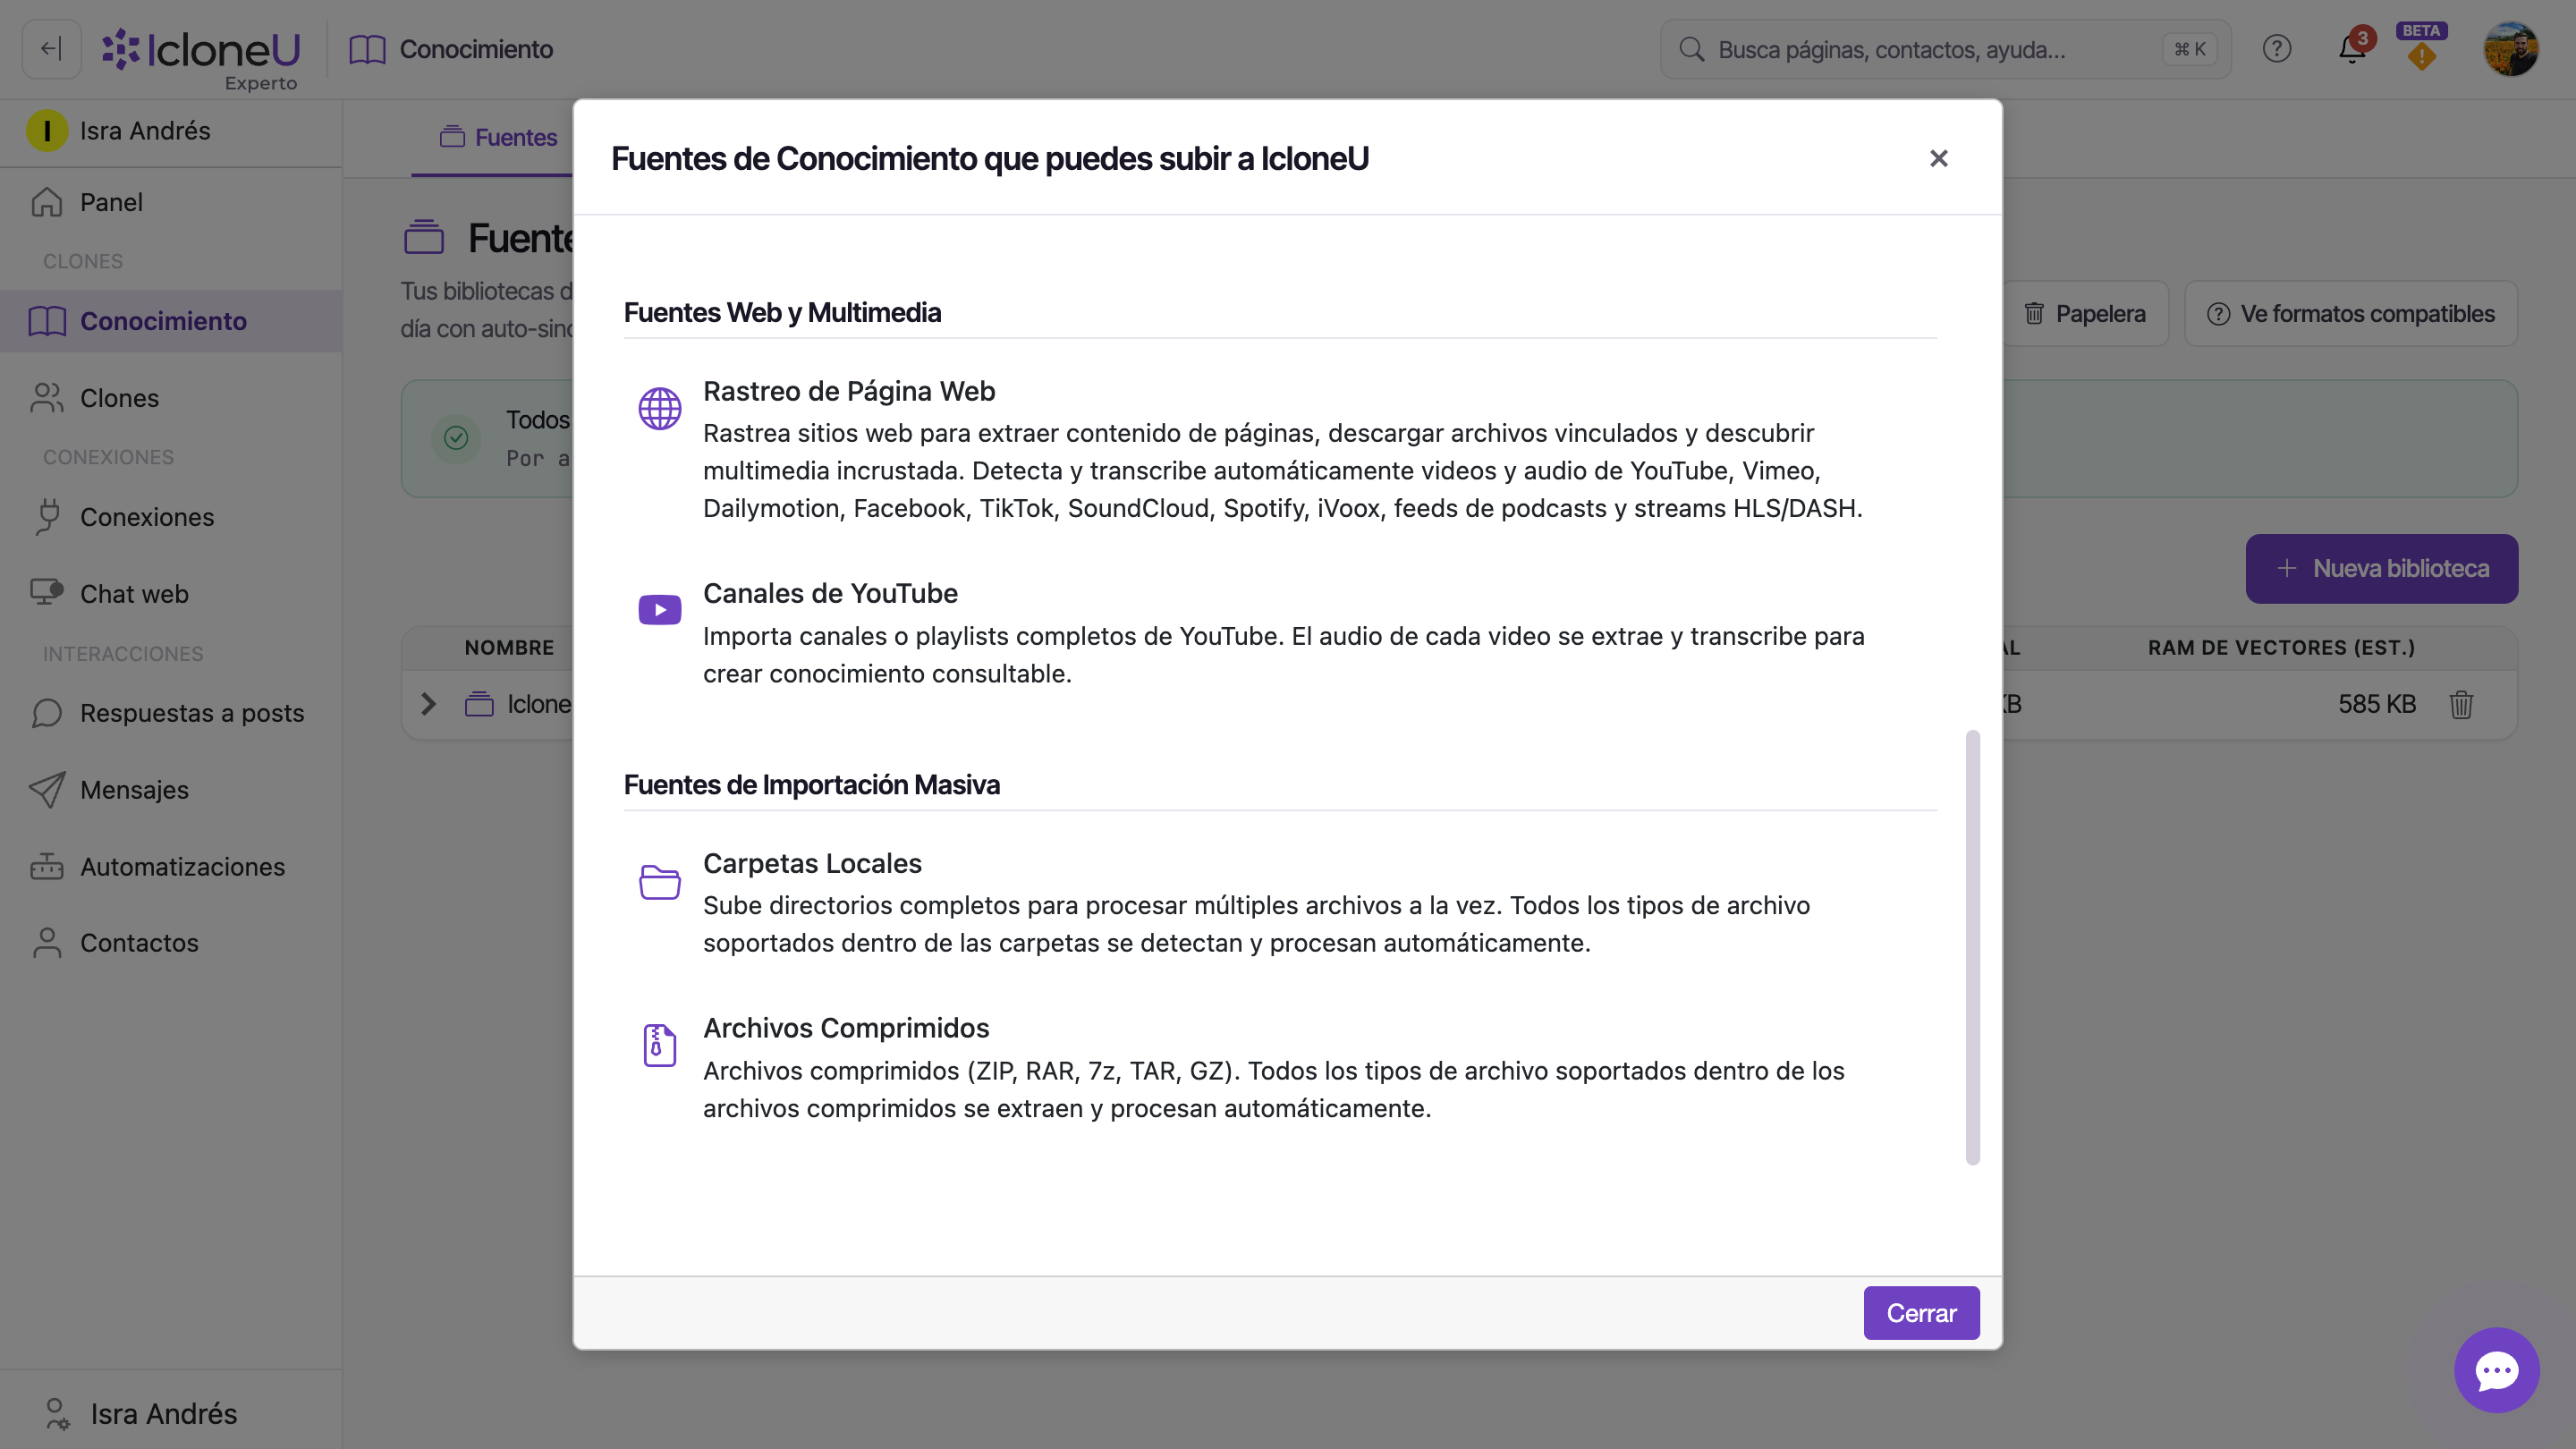Expand the Iclone library row chevron
2576x1449 pixels.
point(428,704)
